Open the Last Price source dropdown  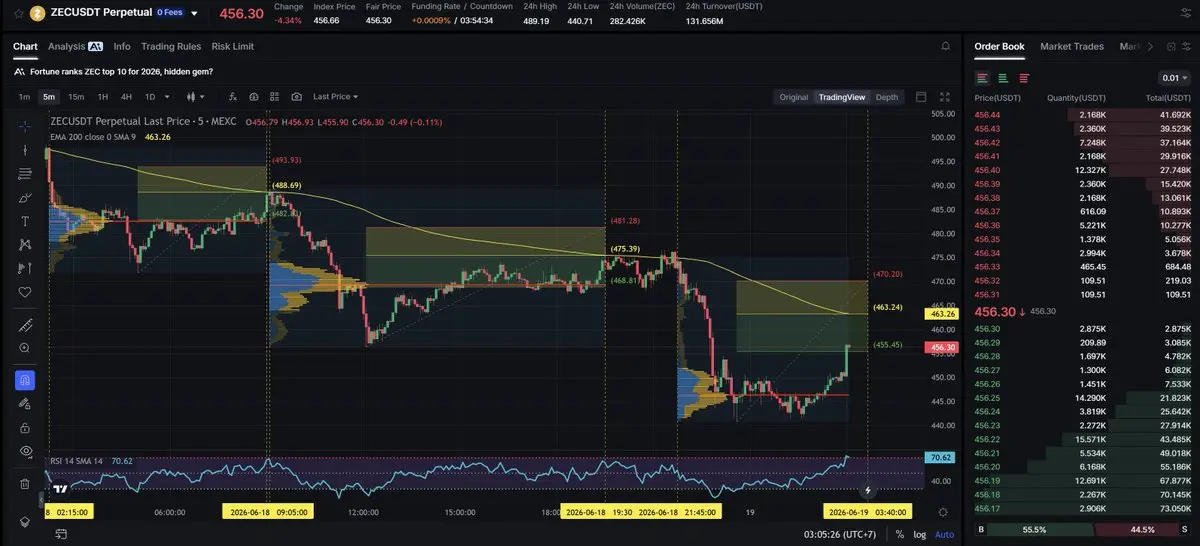tap(335, 97)
